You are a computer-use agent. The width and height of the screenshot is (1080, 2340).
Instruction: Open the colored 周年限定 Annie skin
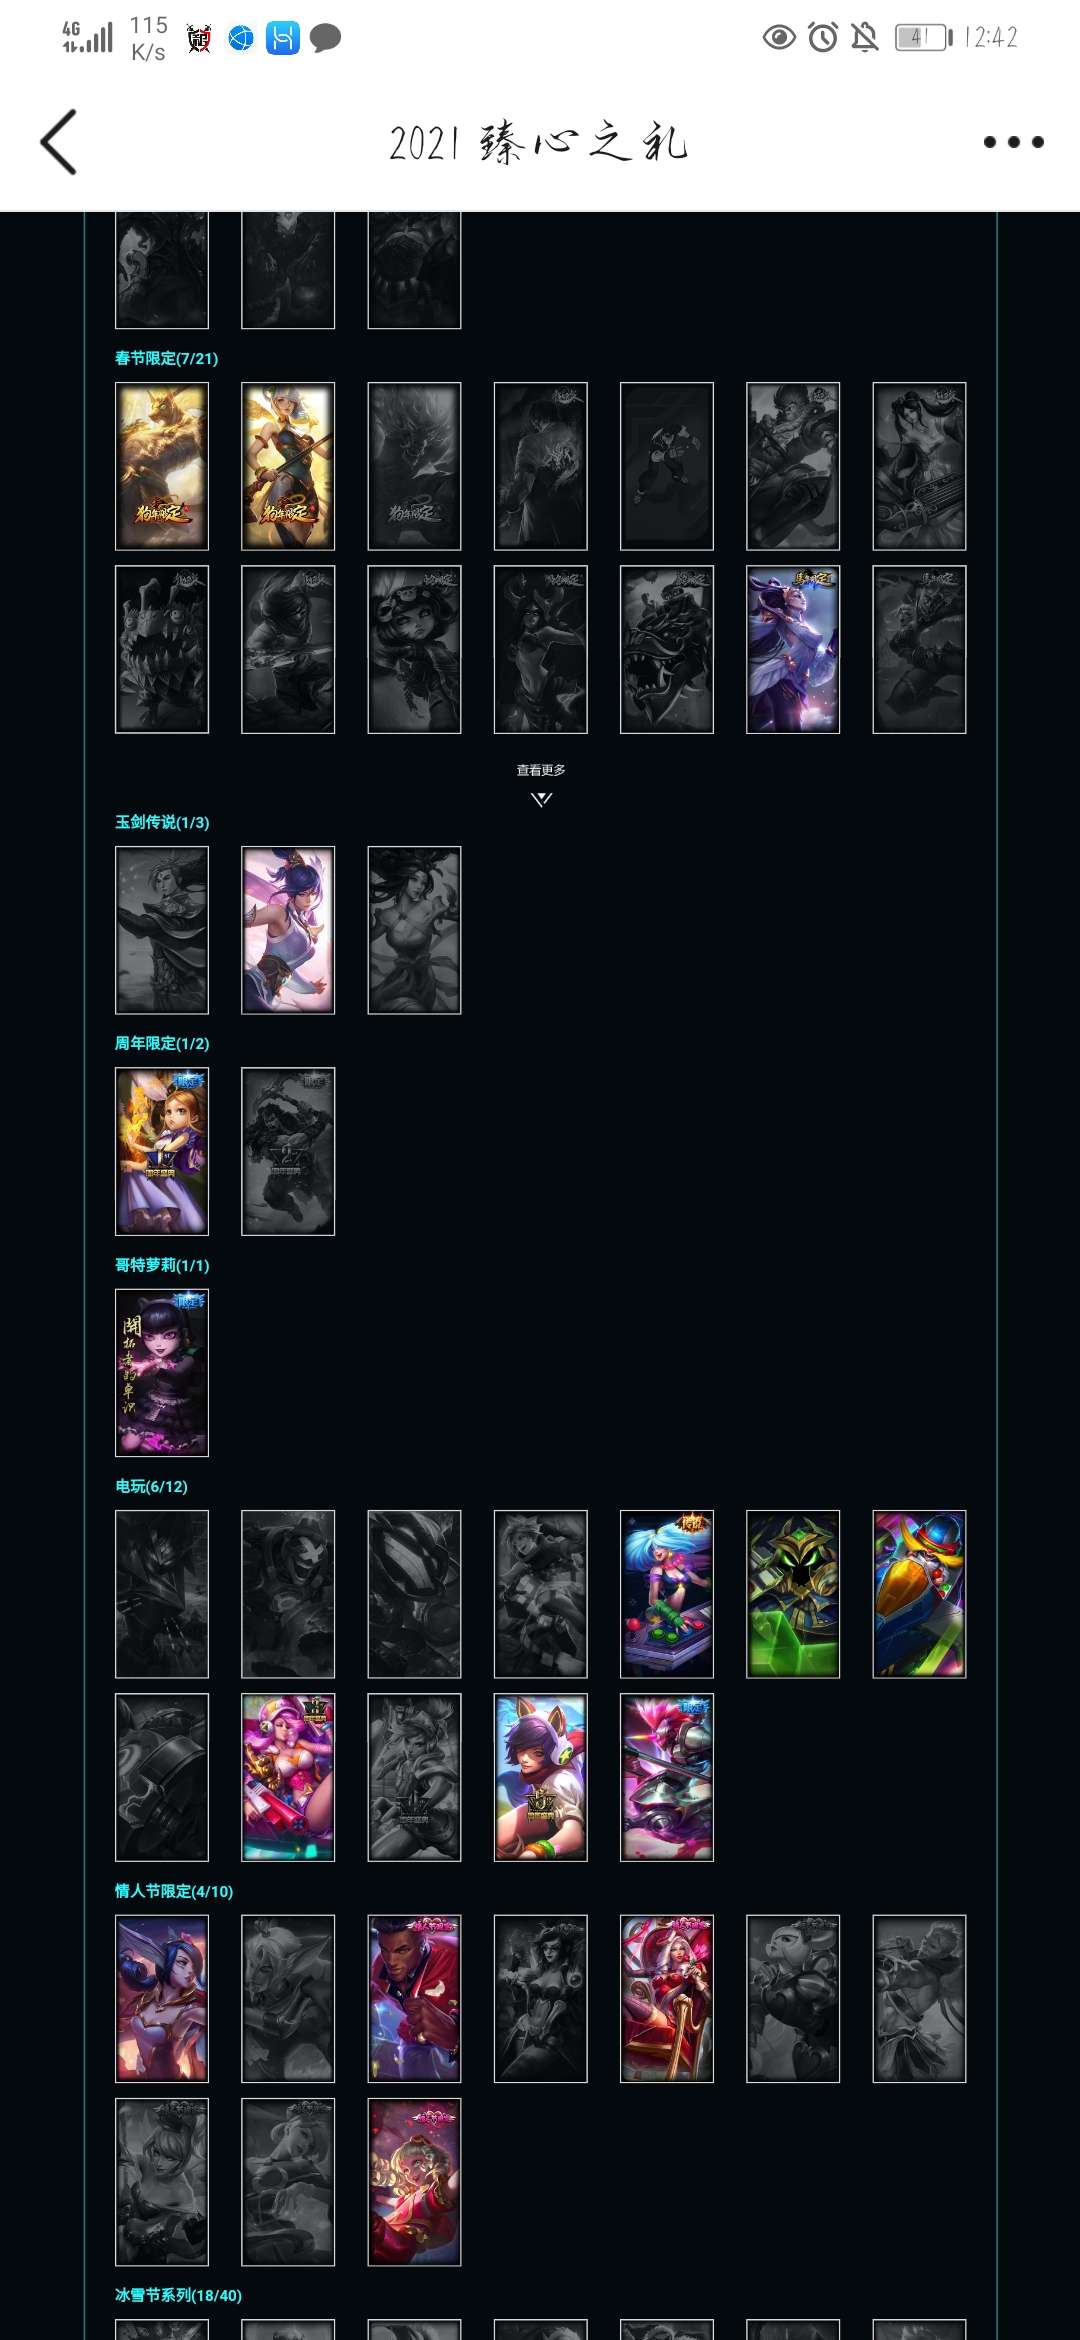pos(162,1151)
